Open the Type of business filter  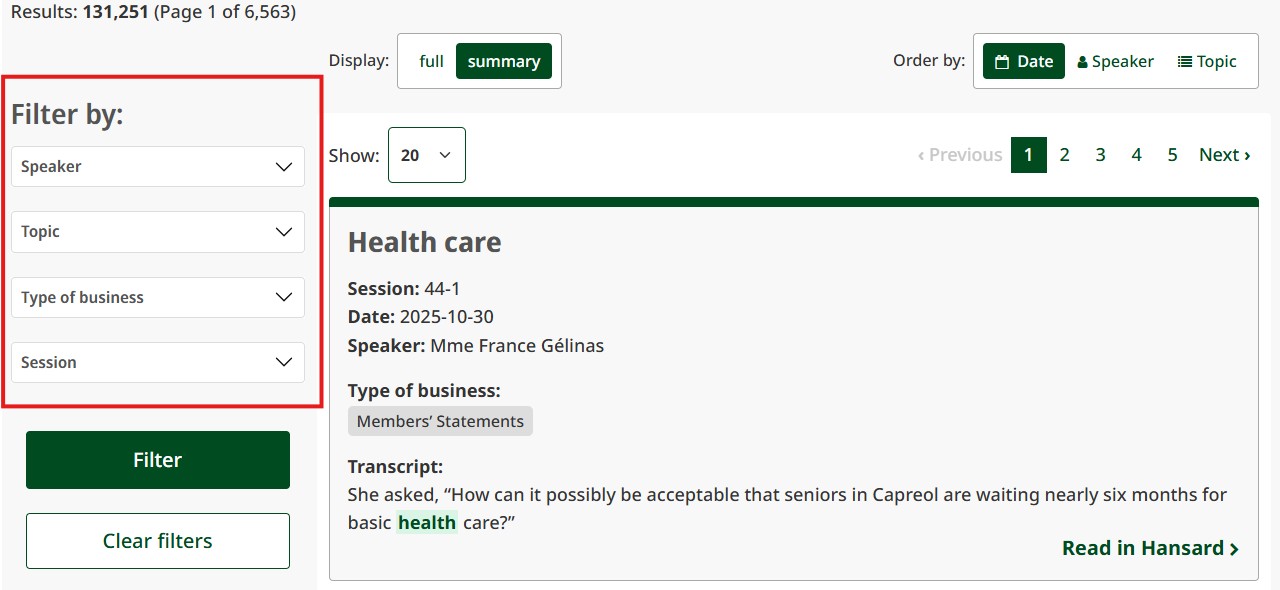pos(157,297)
